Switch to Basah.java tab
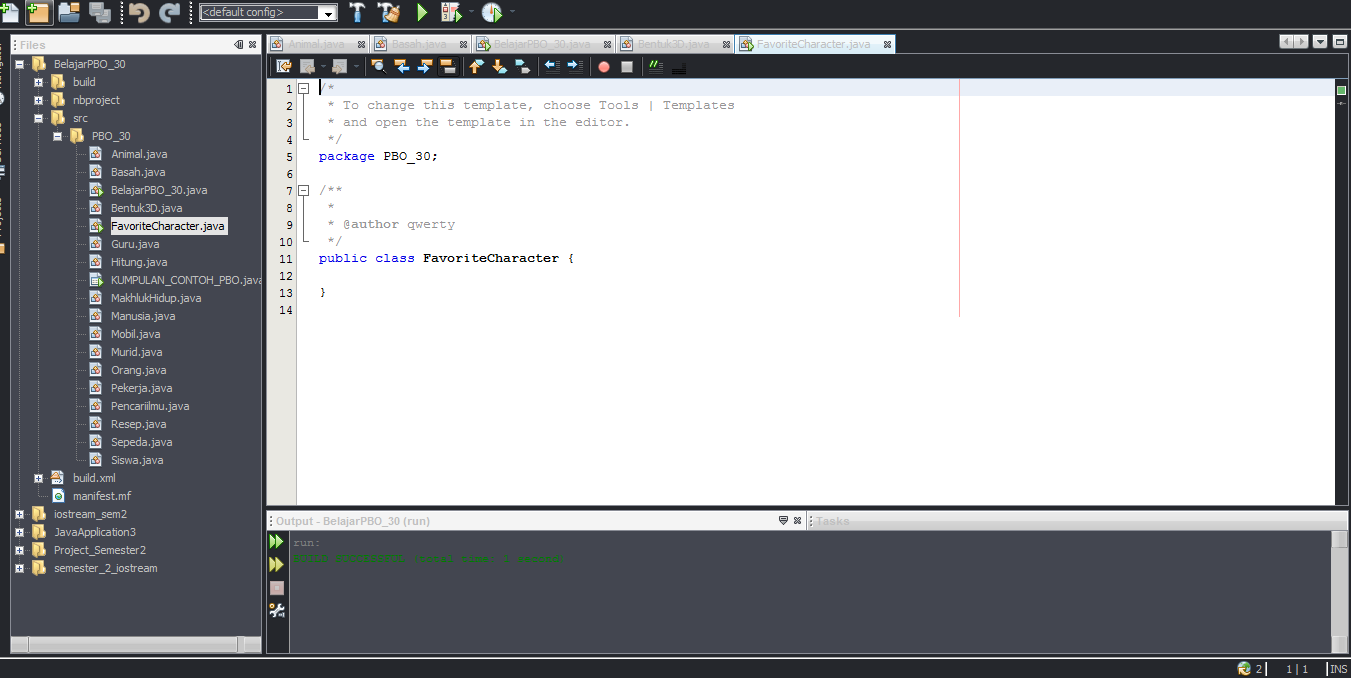 point(419,44)
